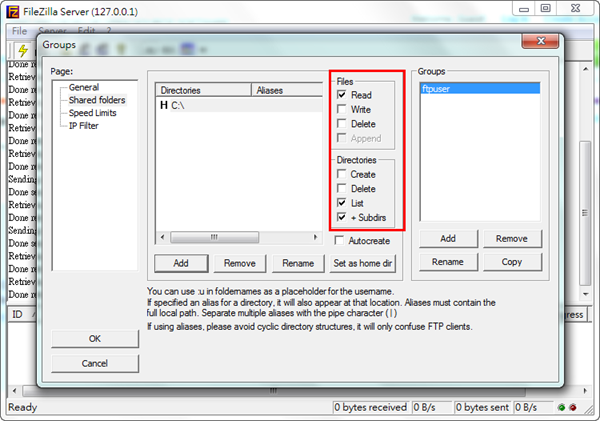Click the green status indicator light

point(561,407)
